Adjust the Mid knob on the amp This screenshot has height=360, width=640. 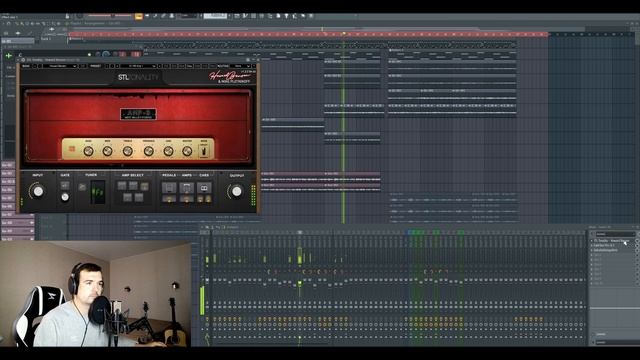pyautogui.click(x=107, y=151)
